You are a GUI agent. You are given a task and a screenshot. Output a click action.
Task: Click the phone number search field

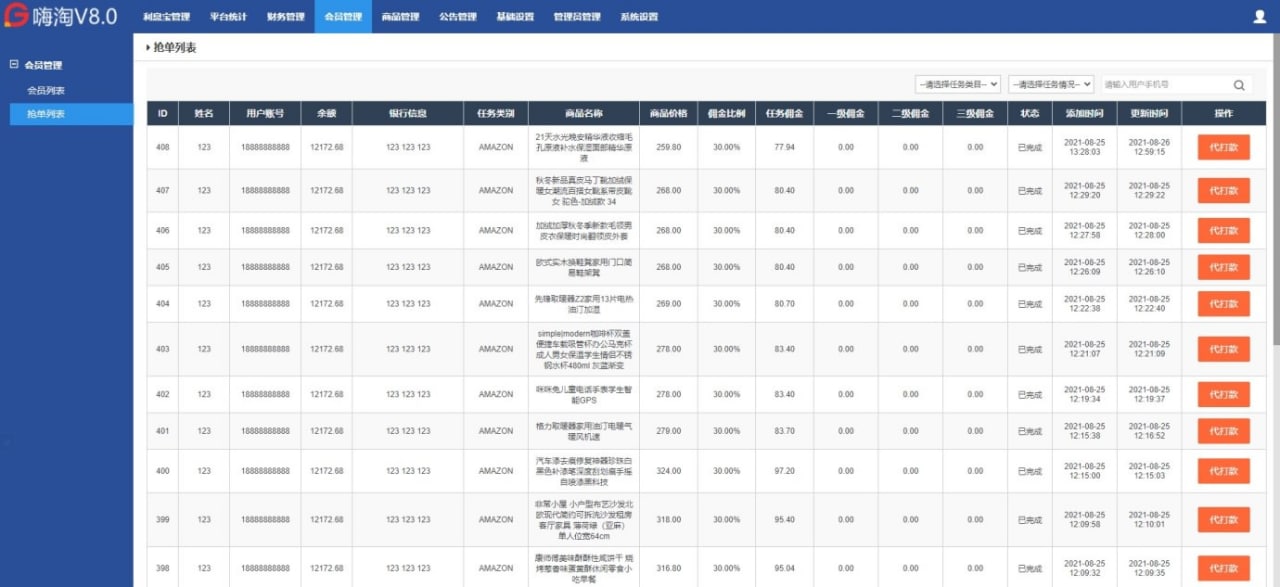coord(1163,85)
